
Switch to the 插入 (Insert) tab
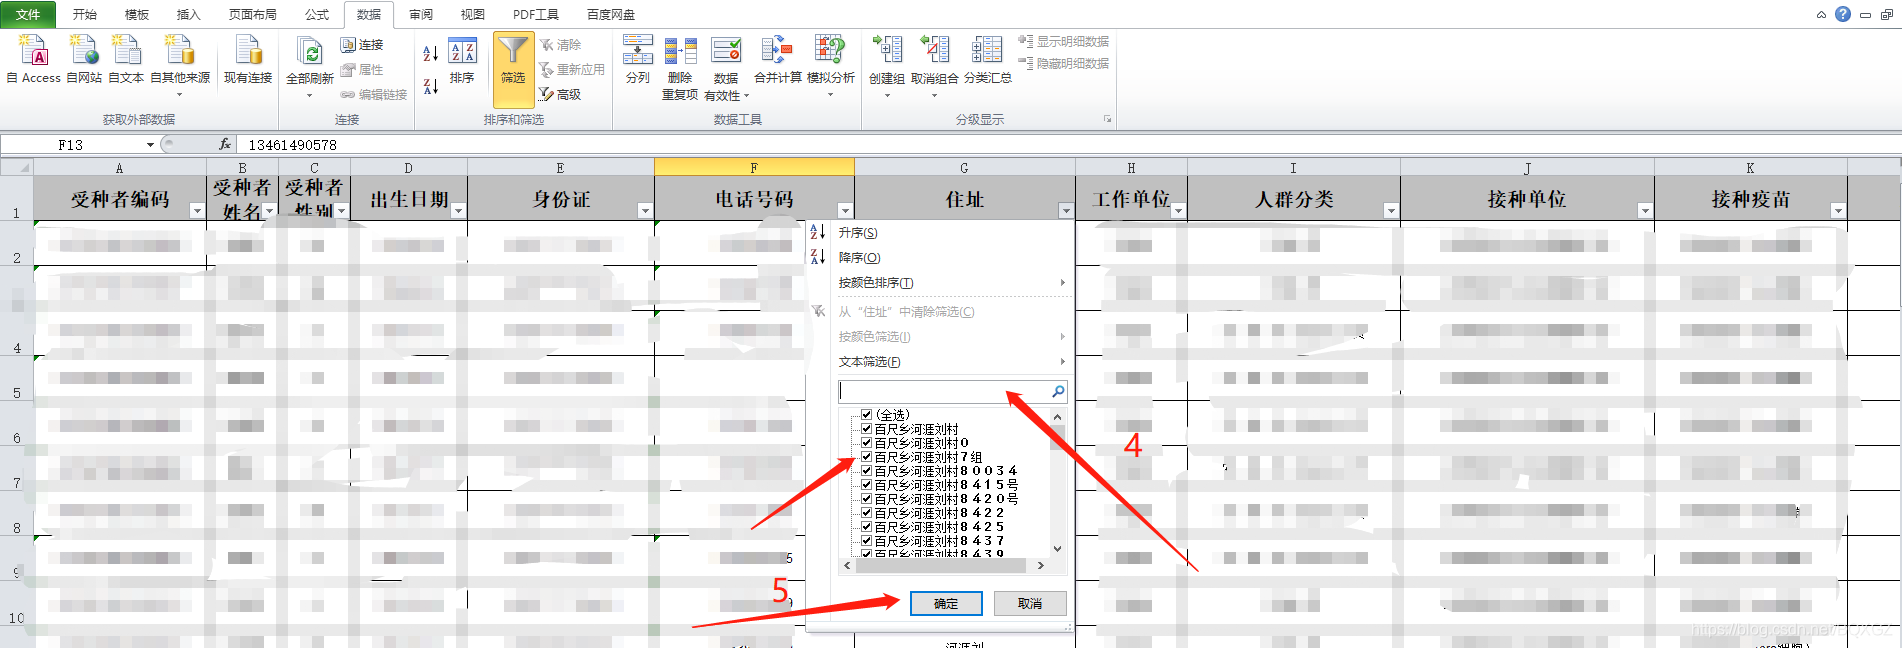coord(188,14)
